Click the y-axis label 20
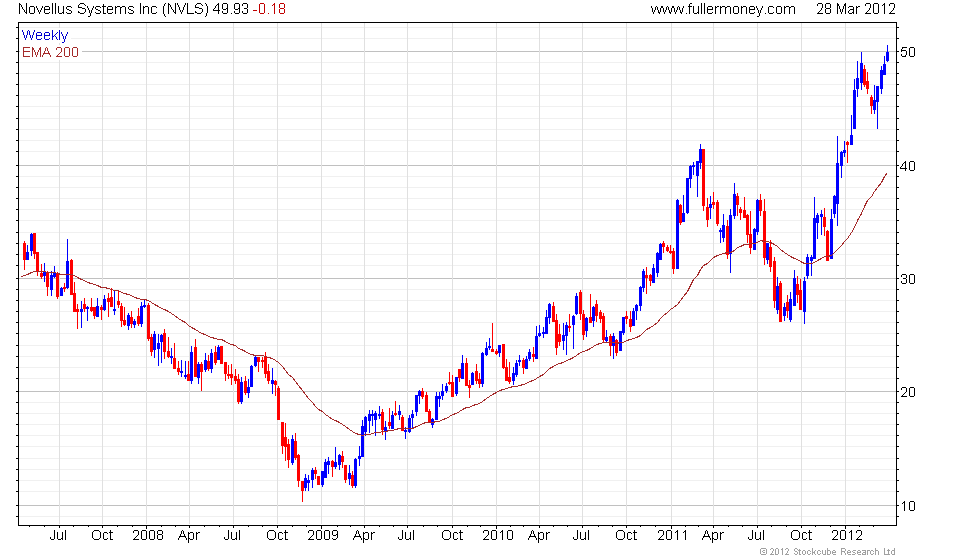This screenshot has width=980, height=560. 908,392
